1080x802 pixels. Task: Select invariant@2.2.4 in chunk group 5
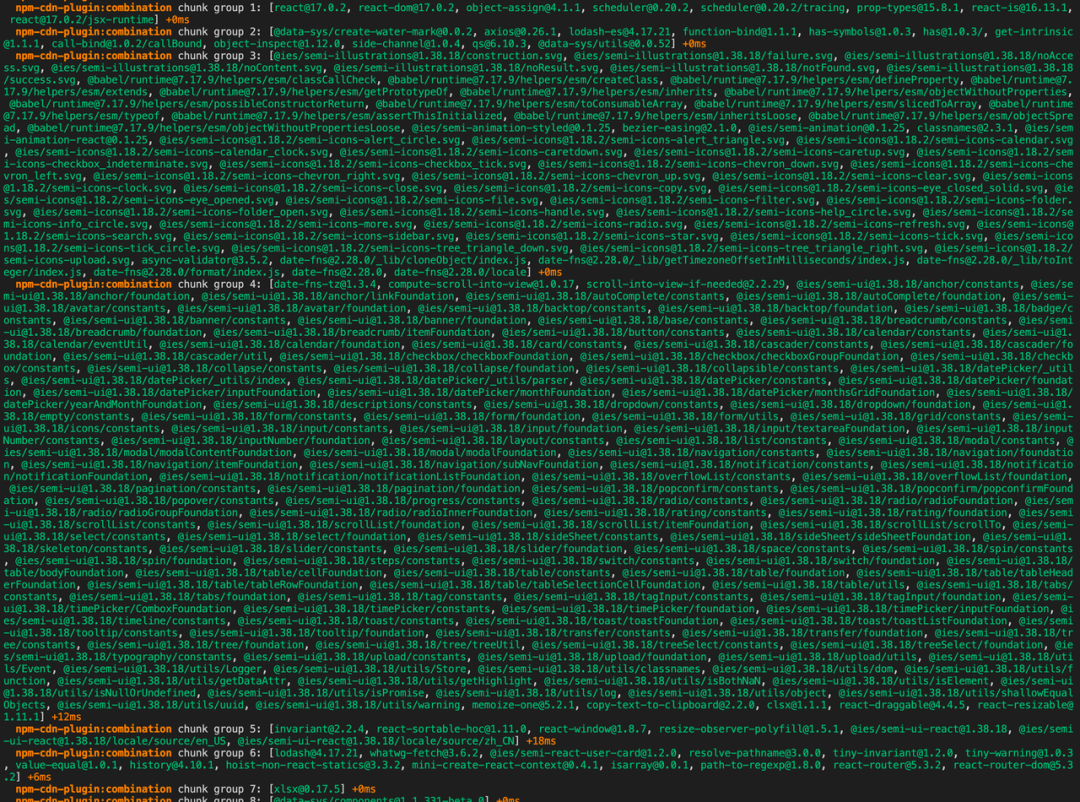(319, 729)
